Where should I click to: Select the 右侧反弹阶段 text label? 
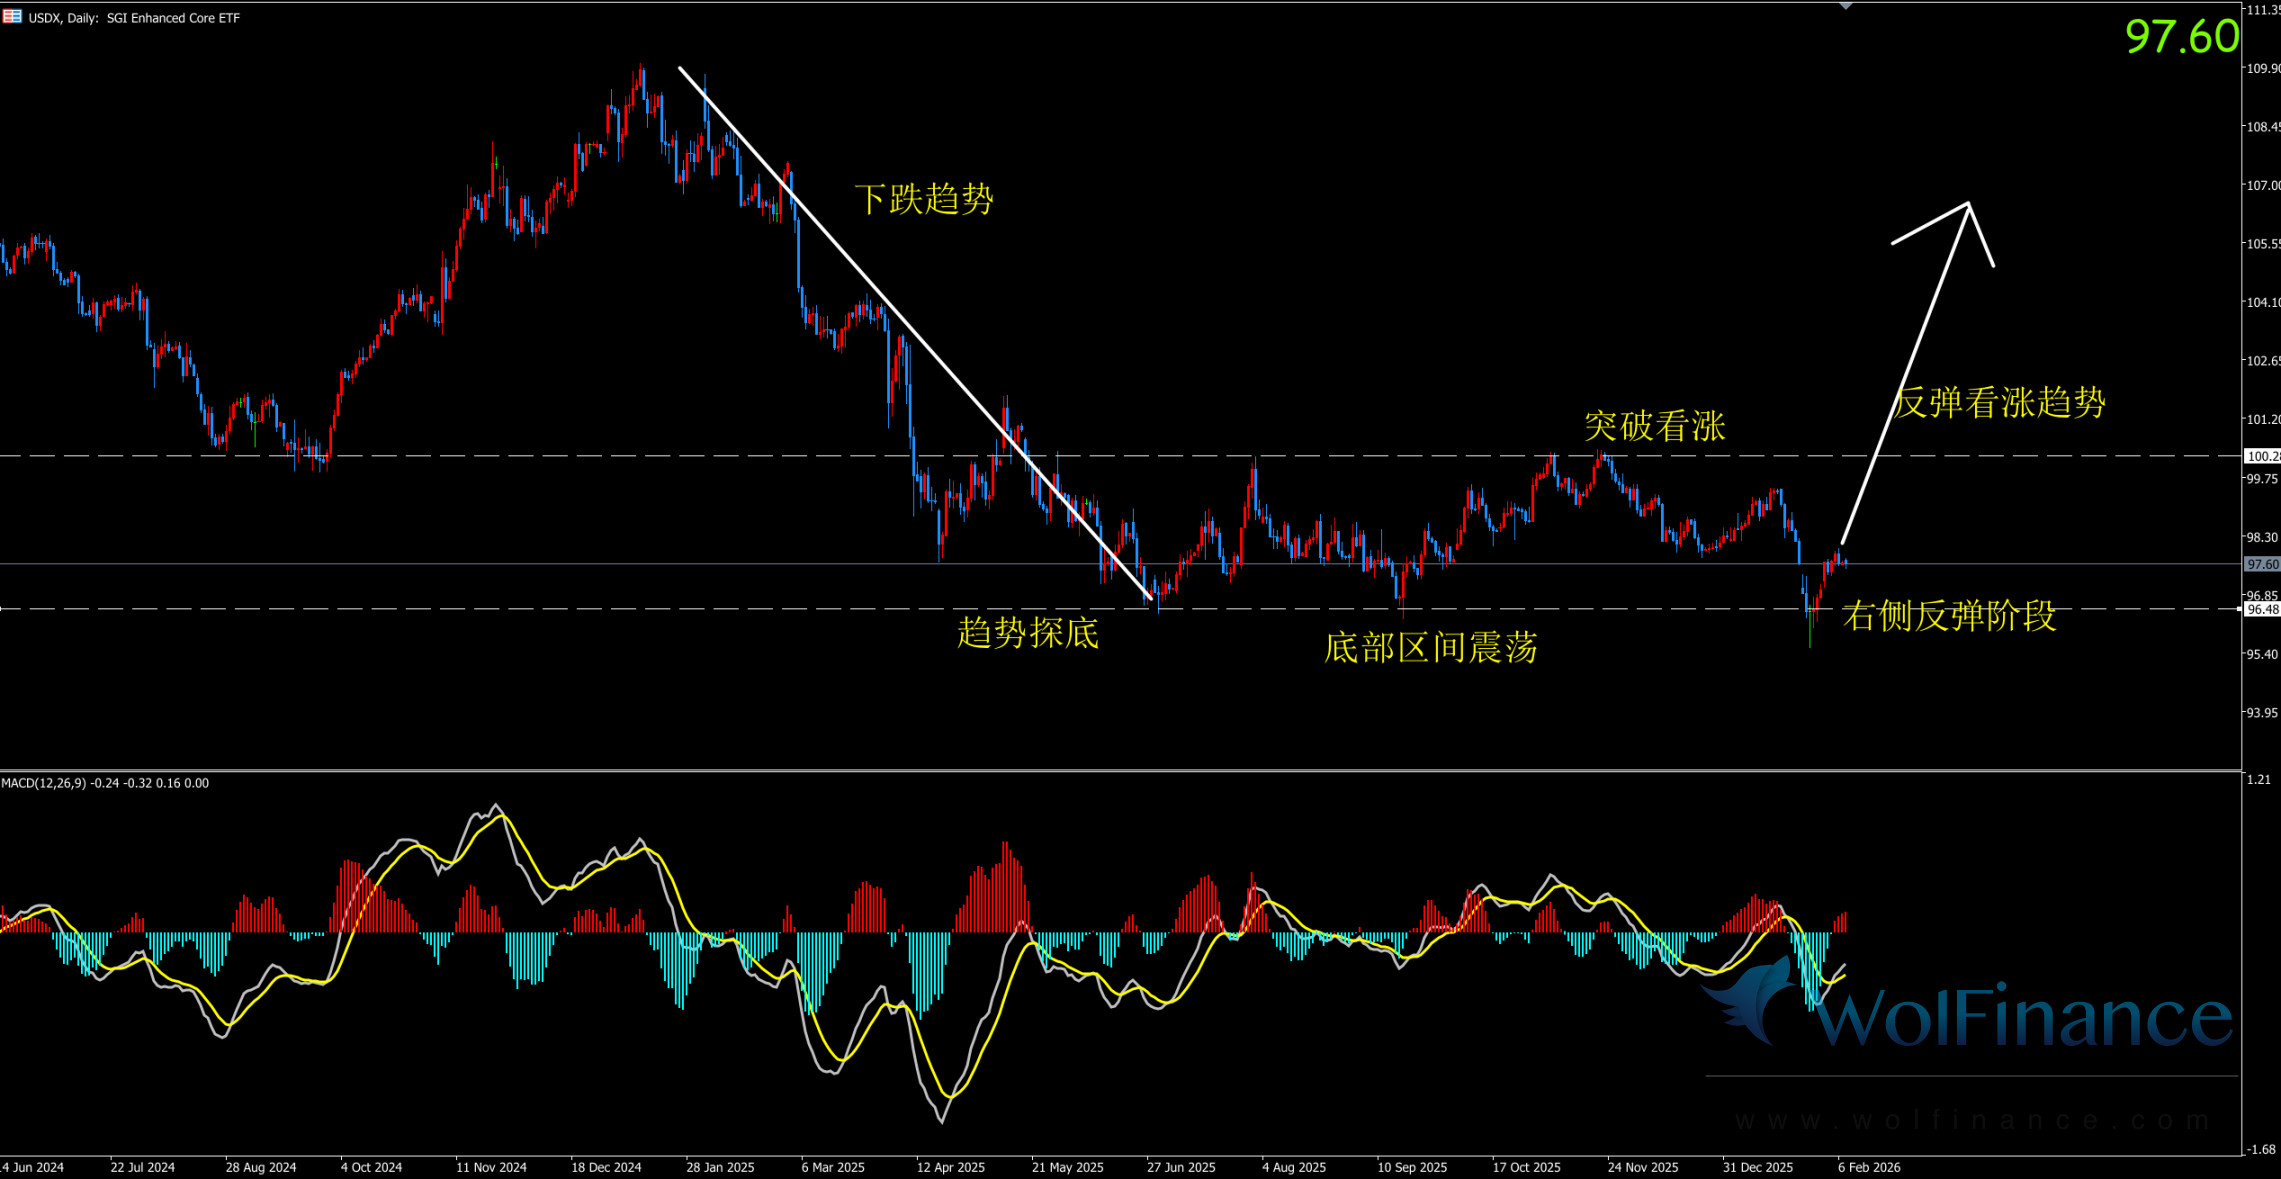click(x=1948, y=615)
